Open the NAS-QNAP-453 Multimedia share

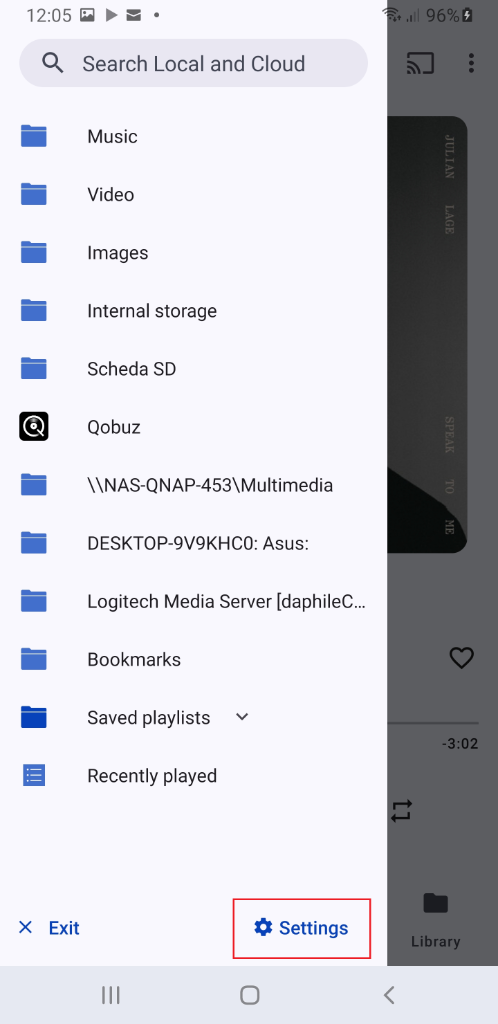click(193, 485)
